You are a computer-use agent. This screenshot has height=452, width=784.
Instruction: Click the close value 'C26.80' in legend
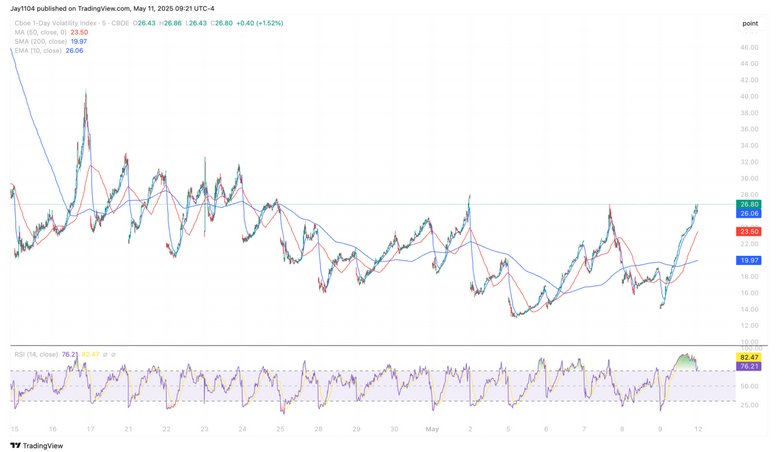pyautogui.click(x=222, y=24)
